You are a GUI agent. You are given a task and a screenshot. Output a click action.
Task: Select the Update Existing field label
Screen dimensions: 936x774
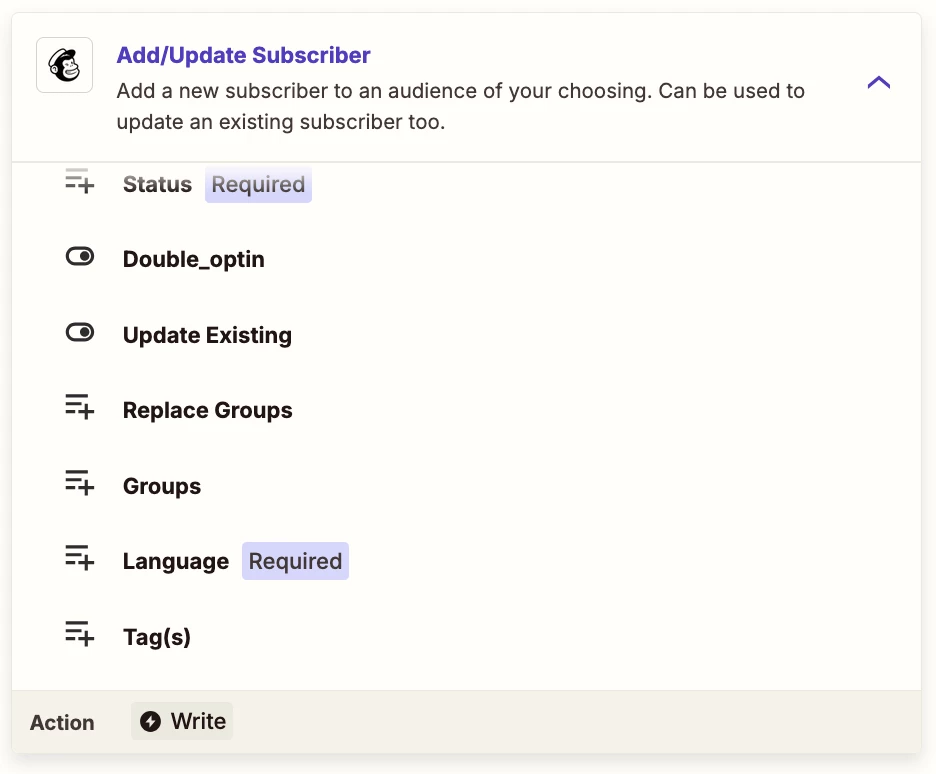click(x=207, y=335)
